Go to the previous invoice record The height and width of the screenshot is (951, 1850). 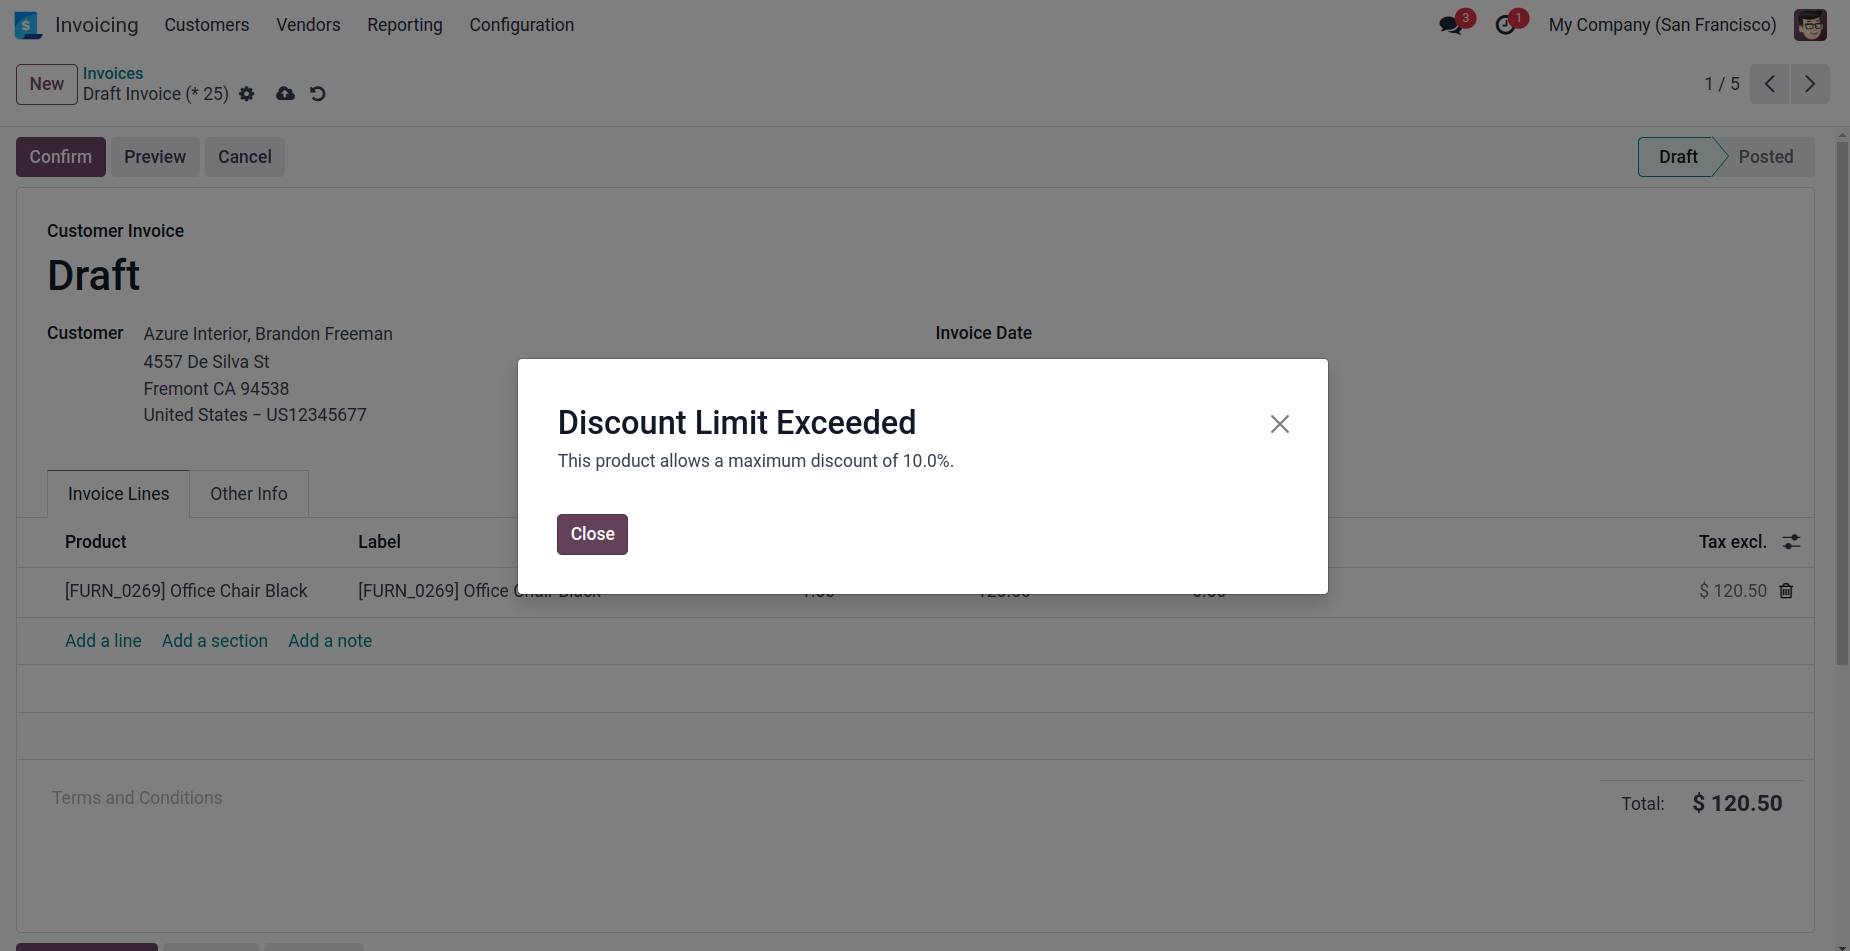pyautogui.click(x=1769, y=84)
